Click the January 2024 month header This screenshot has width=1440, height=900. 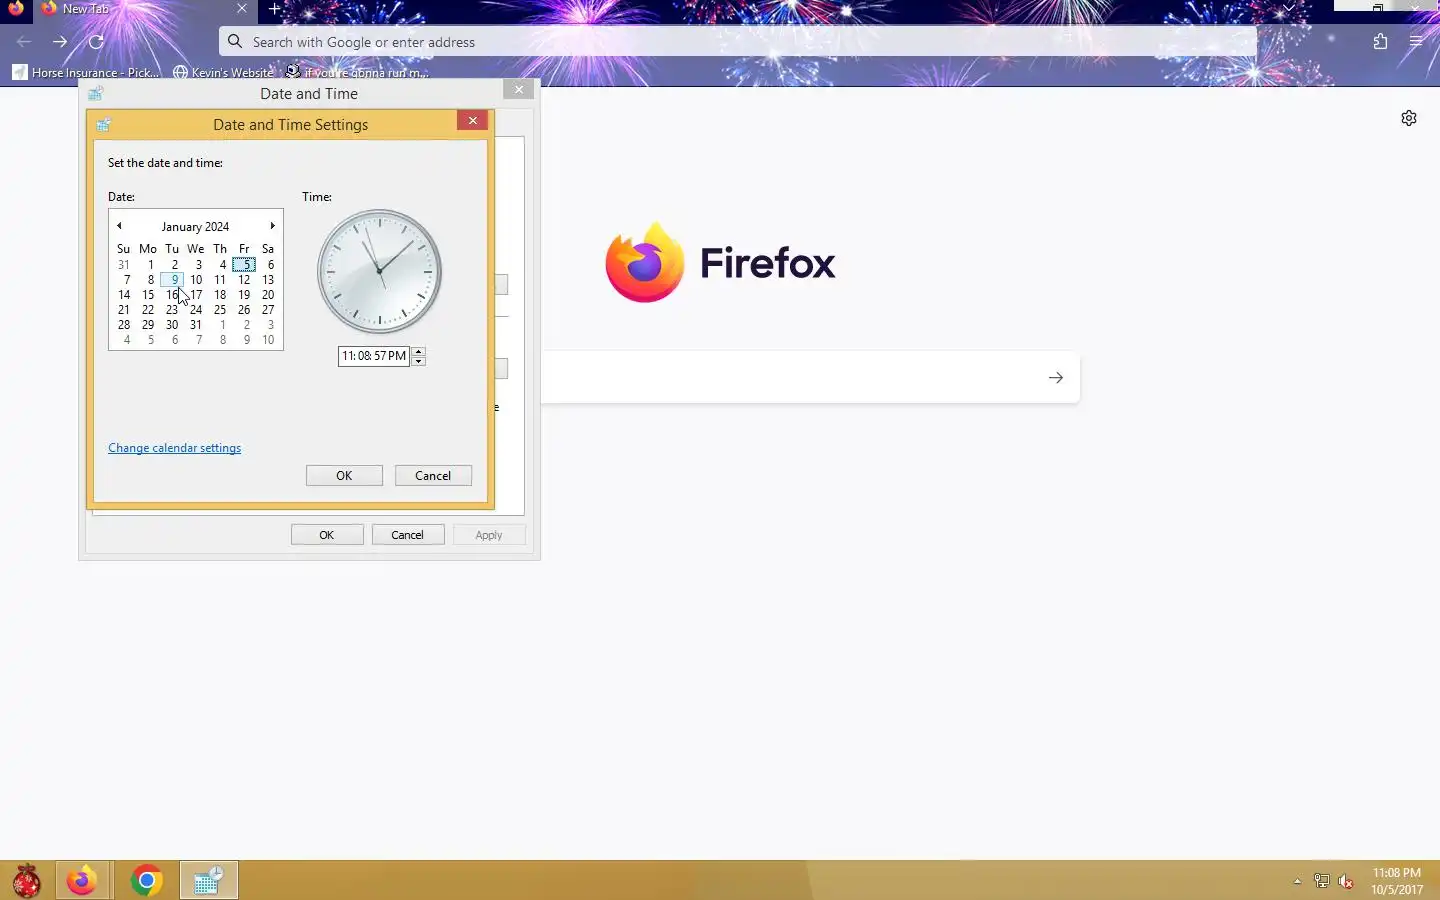[195, 227]
